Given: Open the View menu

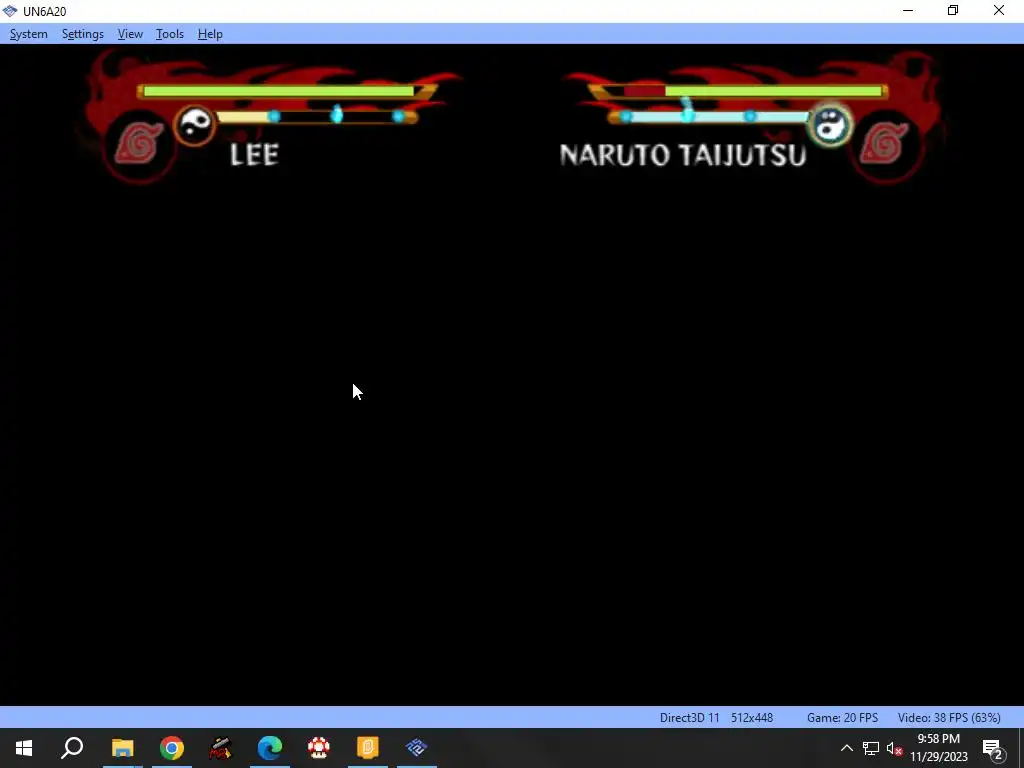Looking at the screenshot, I should pos(130,34).
